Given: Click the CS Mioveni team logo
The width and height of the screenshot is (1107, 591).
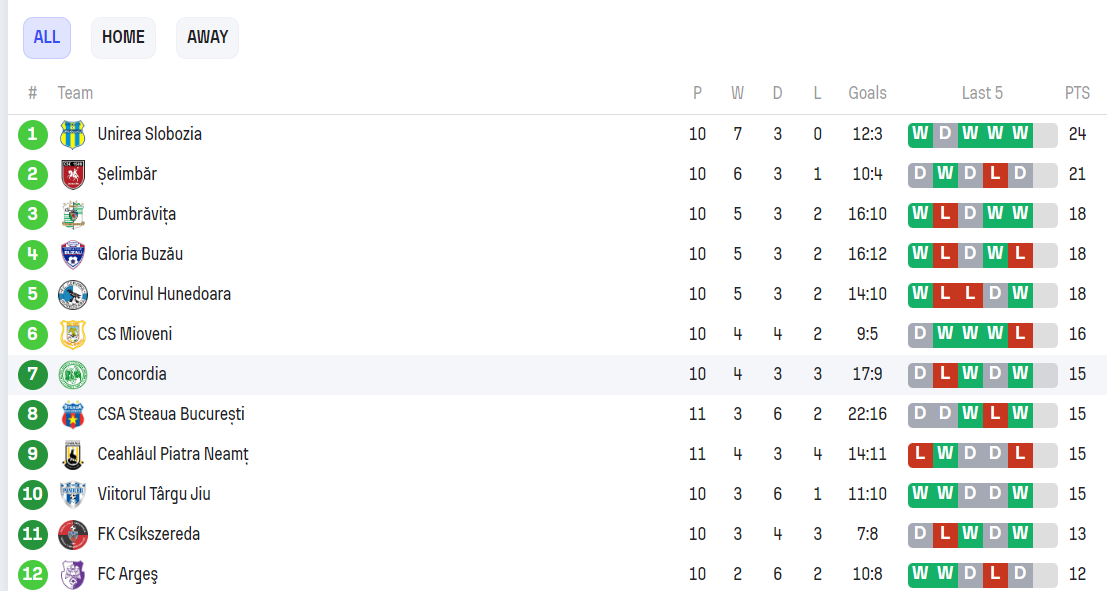Looking at the screenshot, I should pyautogui.click(x=73, y=334).
